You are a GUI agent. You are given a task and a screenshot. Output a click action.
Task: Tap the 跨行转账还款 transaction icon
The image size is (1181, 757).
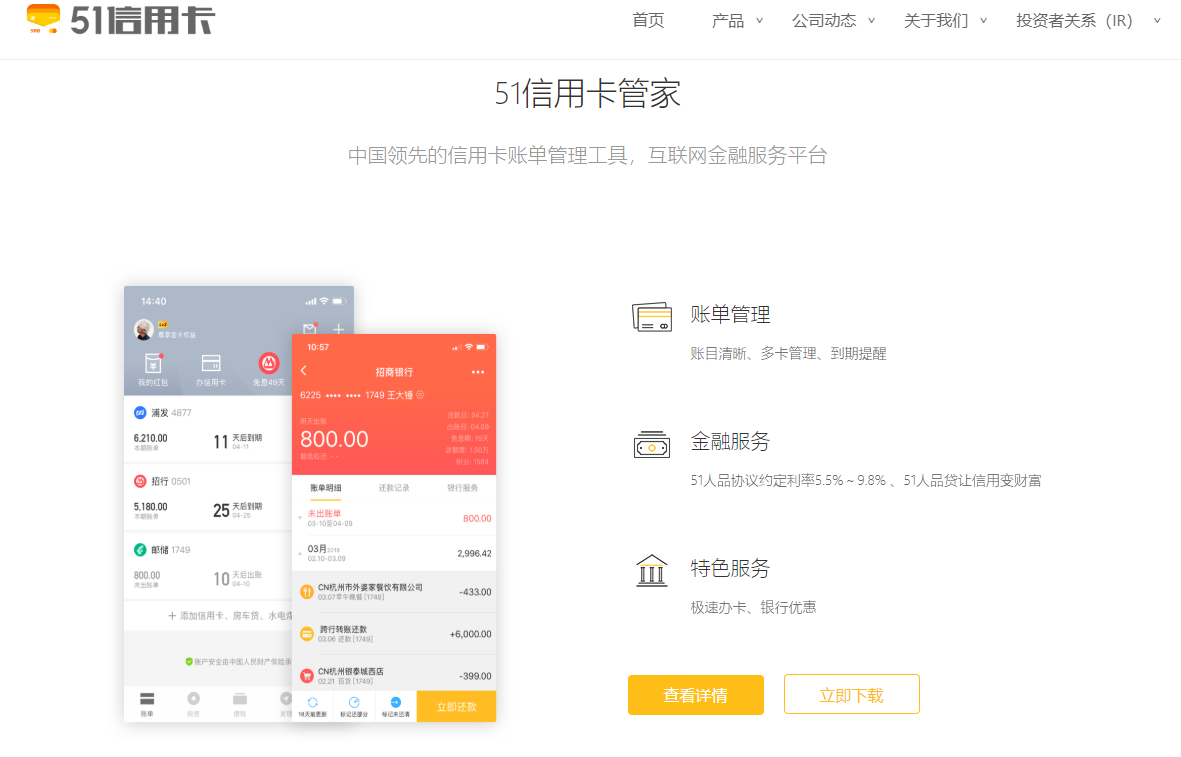(x=307, y=634)
